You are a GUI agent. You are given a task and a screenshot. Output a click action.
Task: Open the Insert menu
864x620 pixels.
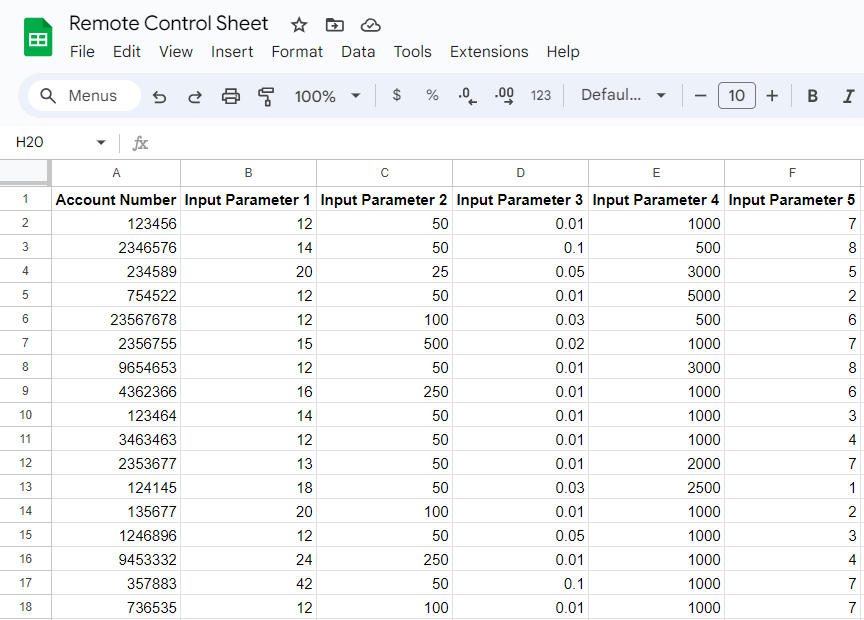232,52
